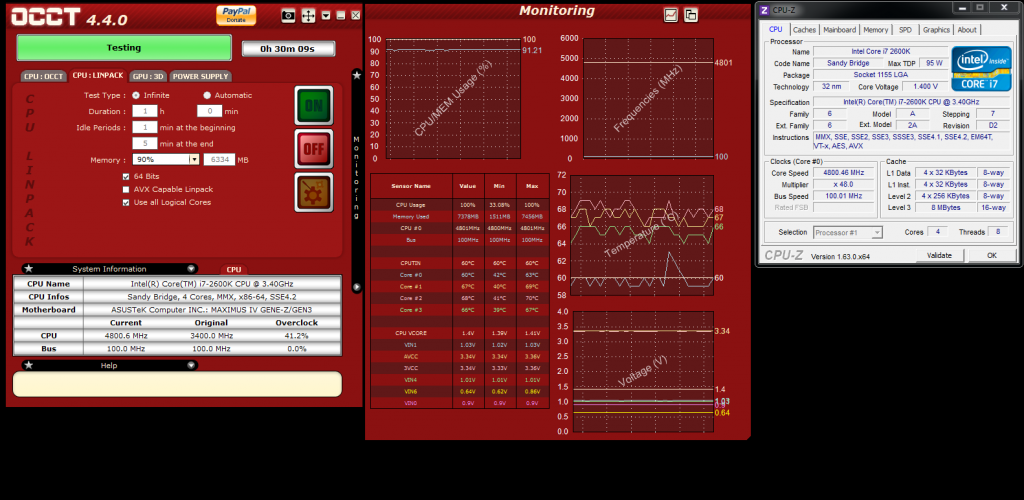This screenshot has width=1024, height=500.
Task: Click the Frequencies (MHz) graph
Action: coord(648,98)
